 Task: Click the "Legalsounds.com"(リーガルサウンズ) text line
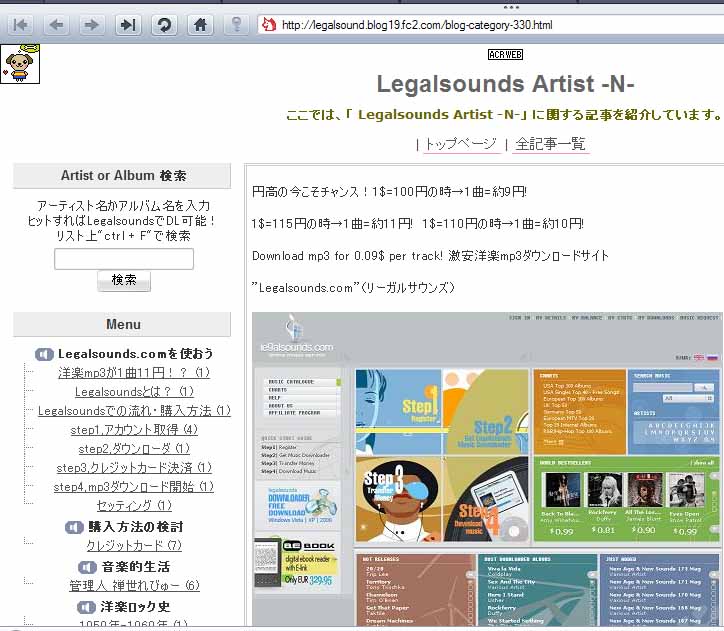point(353,288)
